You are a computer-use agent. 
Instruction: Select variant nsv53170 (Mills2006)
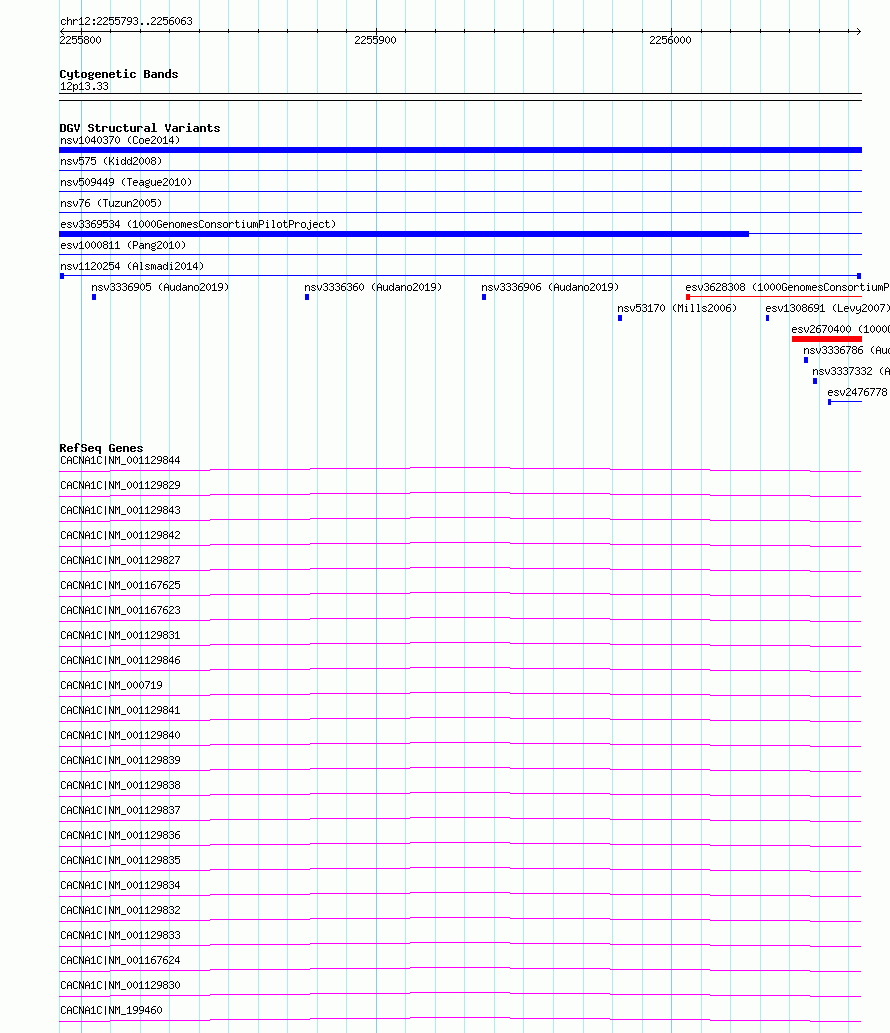(677, 309)
